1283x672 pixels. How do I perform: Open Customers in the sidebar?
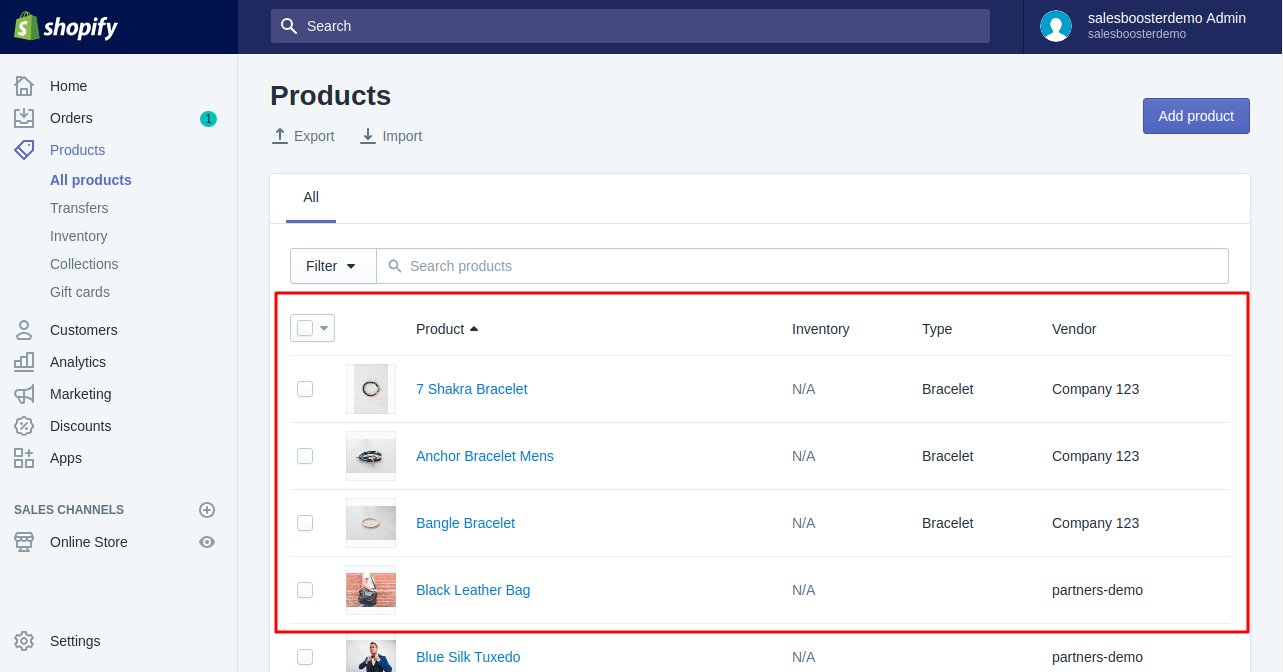[x=83, y=330]
